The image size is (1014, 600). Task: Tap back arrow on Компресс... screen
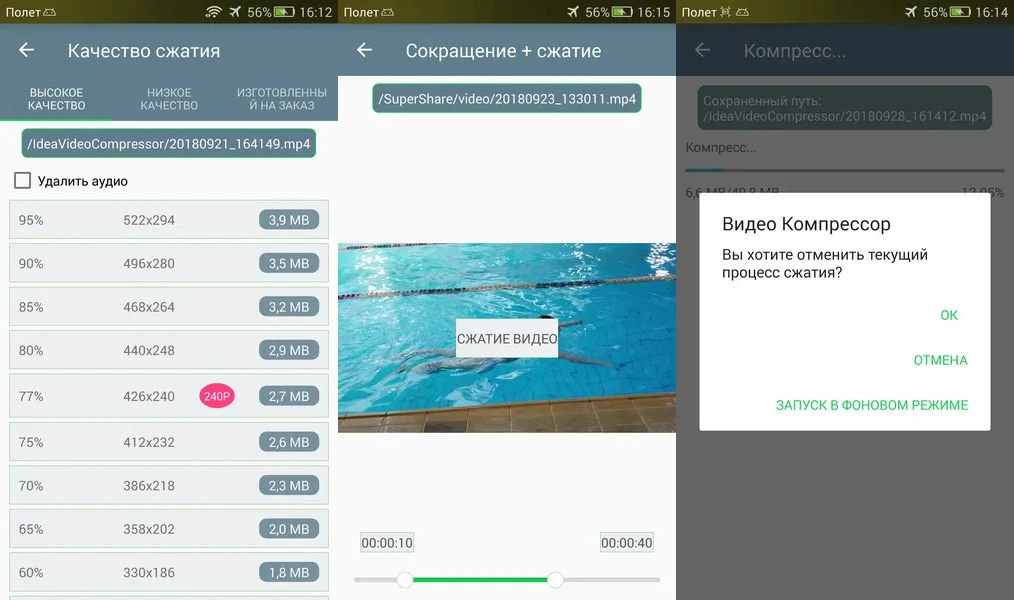(x=702, y=50)
